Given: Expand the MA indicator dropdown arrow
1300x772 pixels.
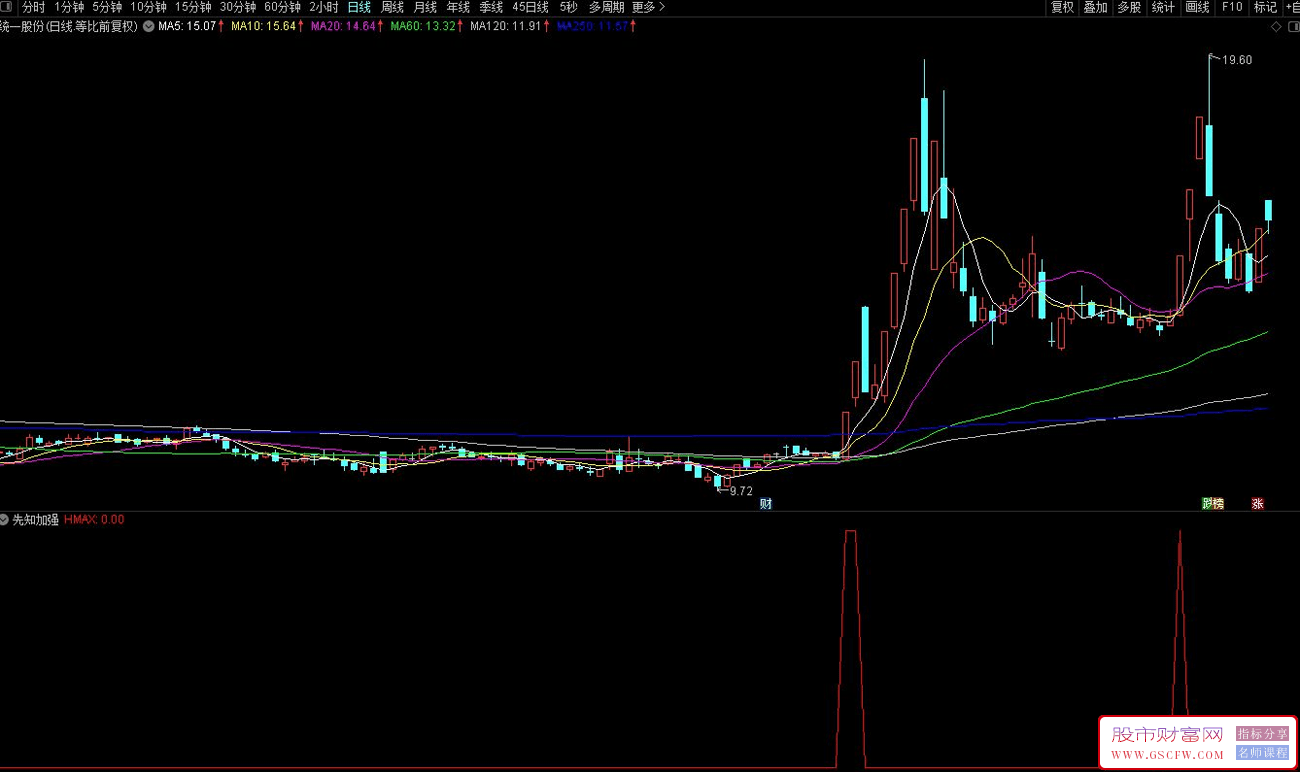Looking at the screenshot, I should click(x=148, y=26).
